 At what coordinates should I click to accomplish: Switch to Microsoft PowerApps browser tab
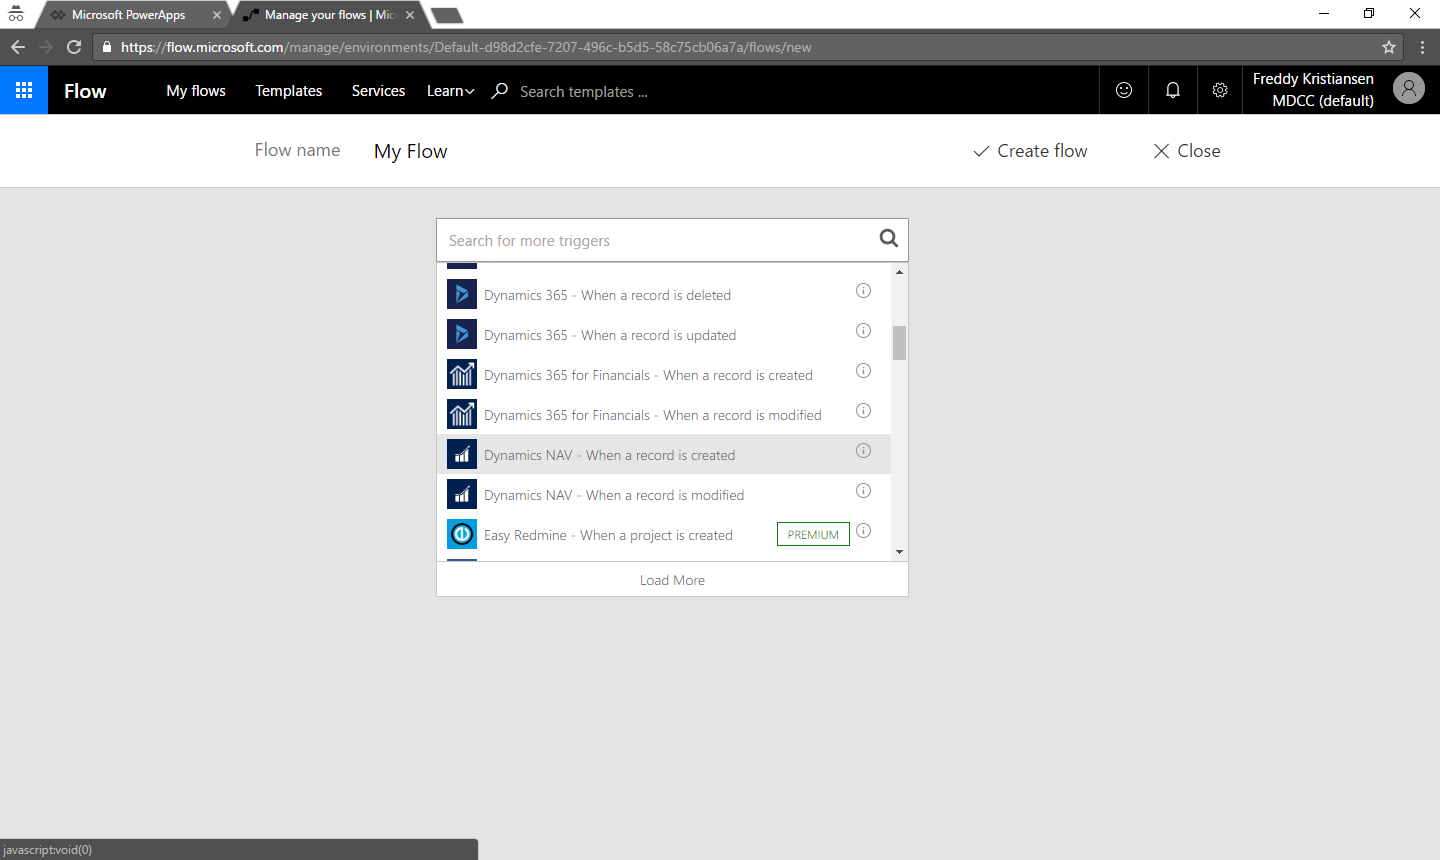point(128,15)
